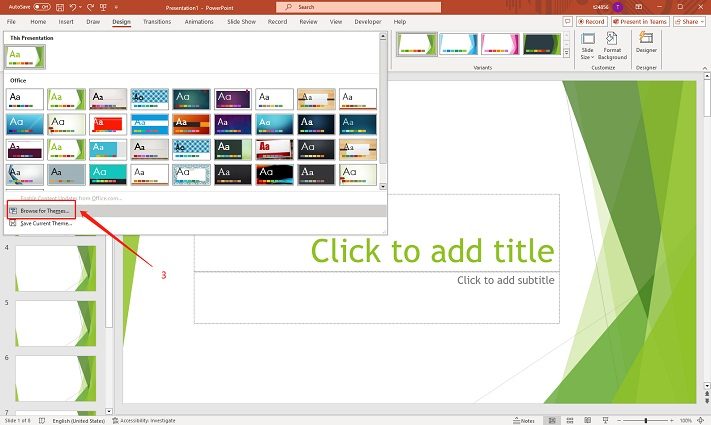Open the Share dropdown
Image resolution: width=711 pixels, height=425 pixels.
[x=690, y=21]
